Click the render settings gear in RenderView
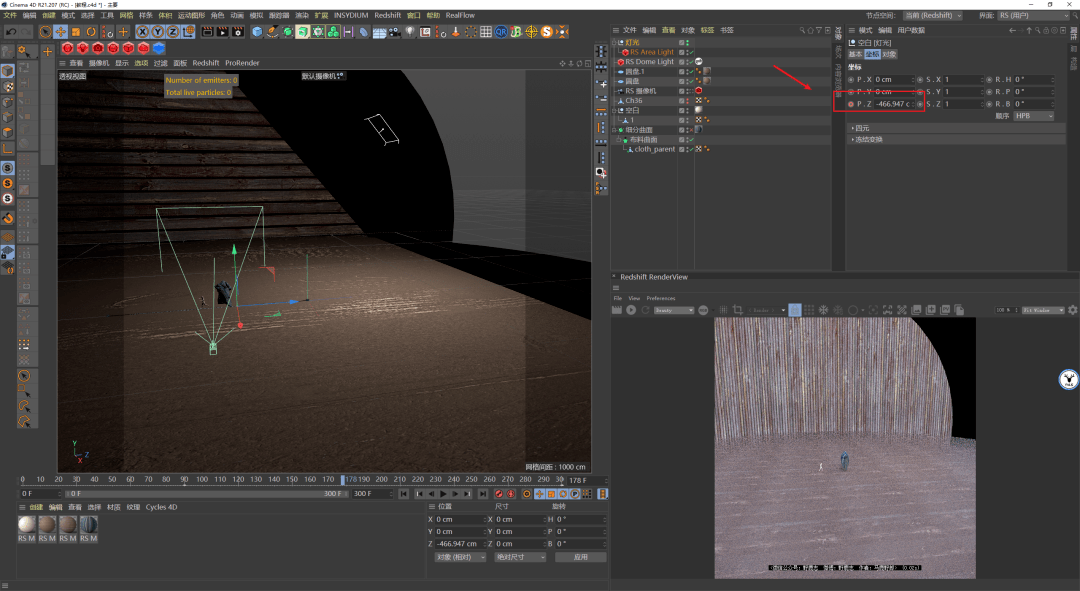The width and height of the screenshot is (1080, 591). 1072,310
